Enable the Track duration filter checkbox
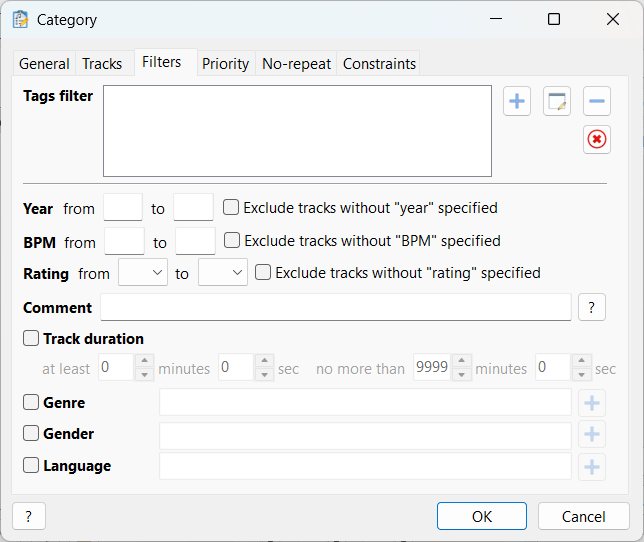Screen dimensions: 644x542 (31, 338)
